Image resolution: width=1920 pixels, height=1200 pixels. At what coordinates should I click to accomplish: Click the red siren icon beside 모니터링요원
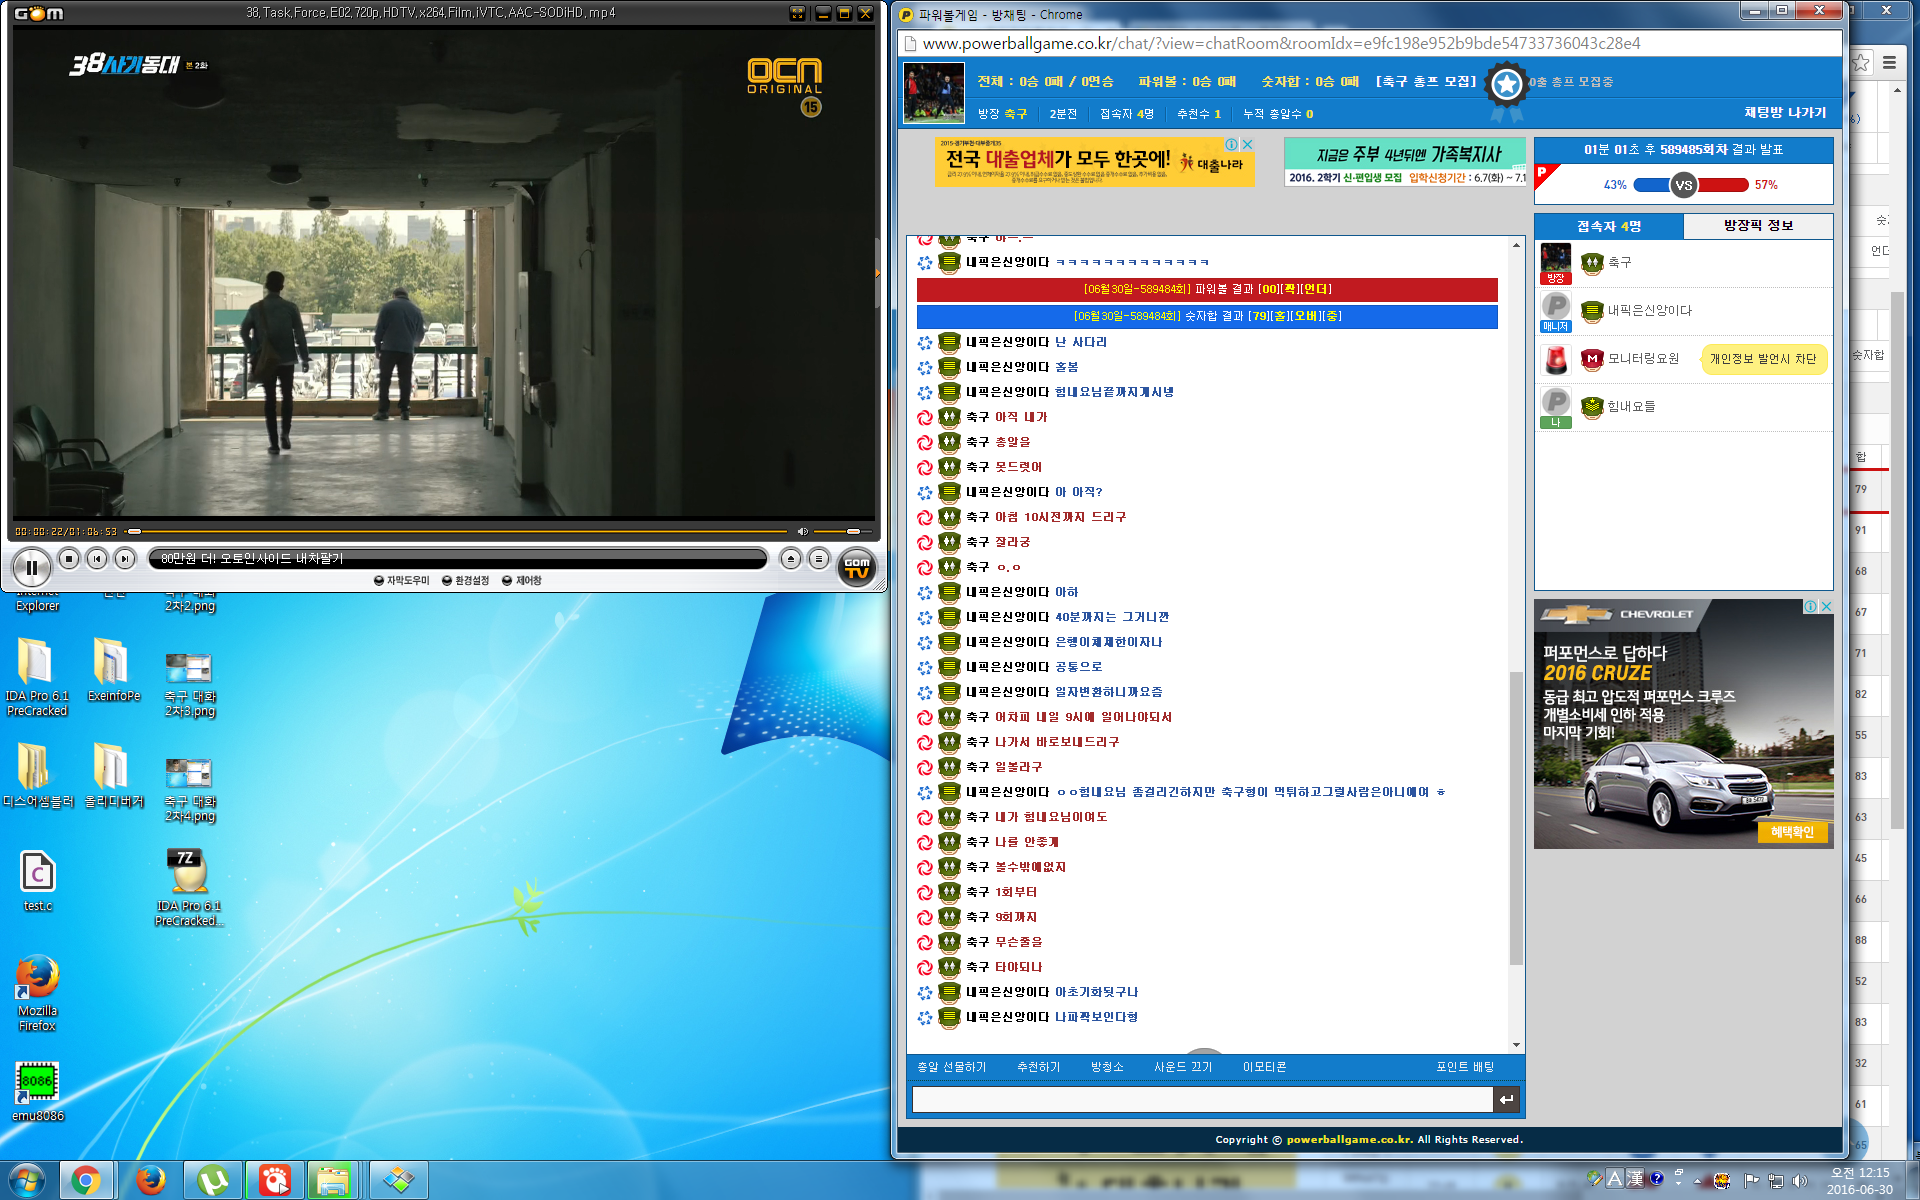click(1556, 359)
